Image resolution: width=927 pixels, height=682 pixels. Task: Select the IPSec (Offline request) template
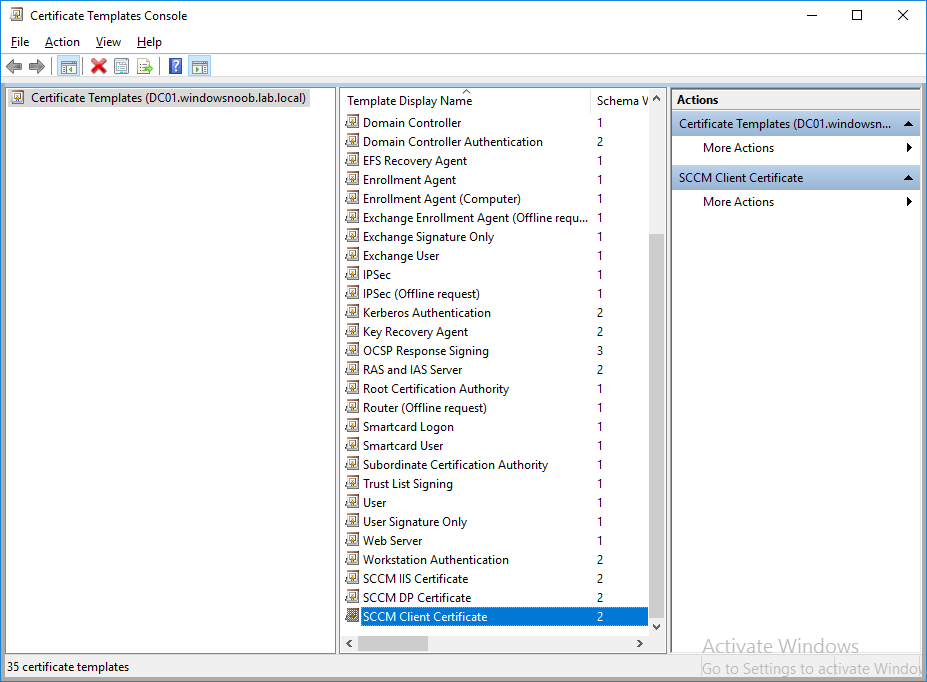(x=421, y=294)
